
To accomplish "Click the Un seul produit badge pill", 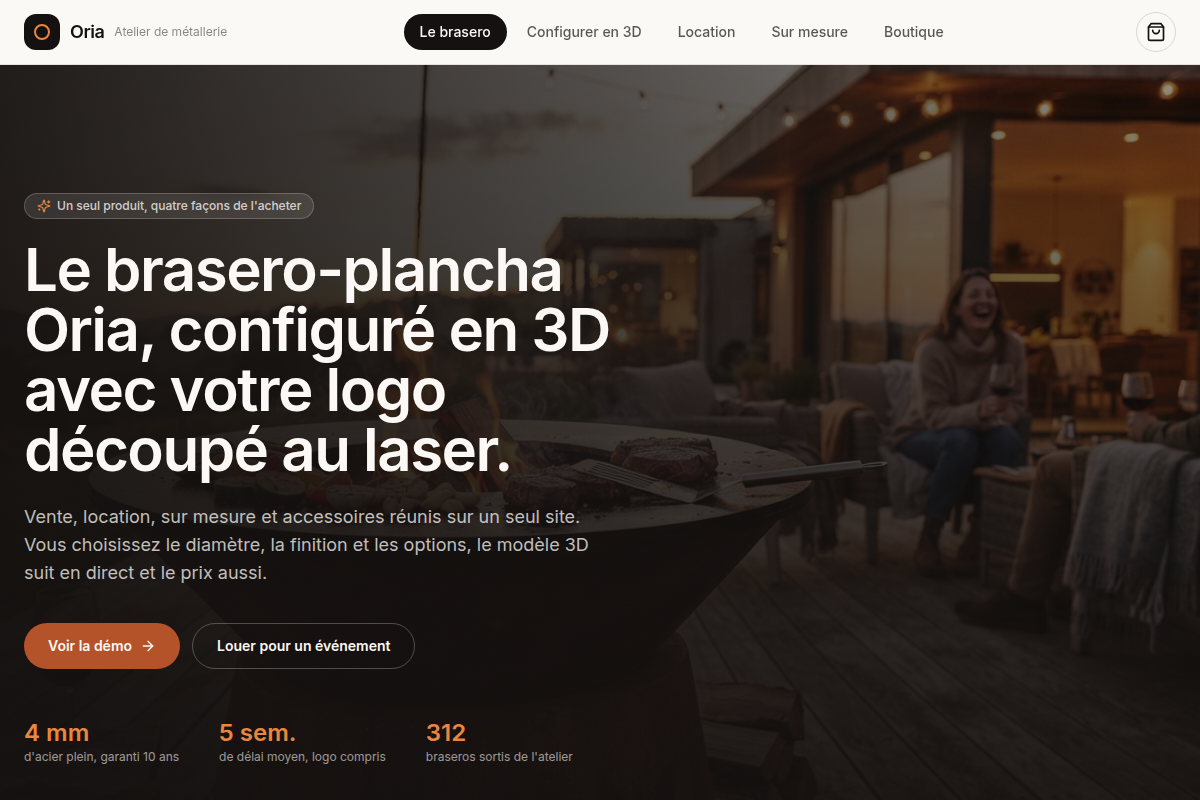I will pos(169,206).
